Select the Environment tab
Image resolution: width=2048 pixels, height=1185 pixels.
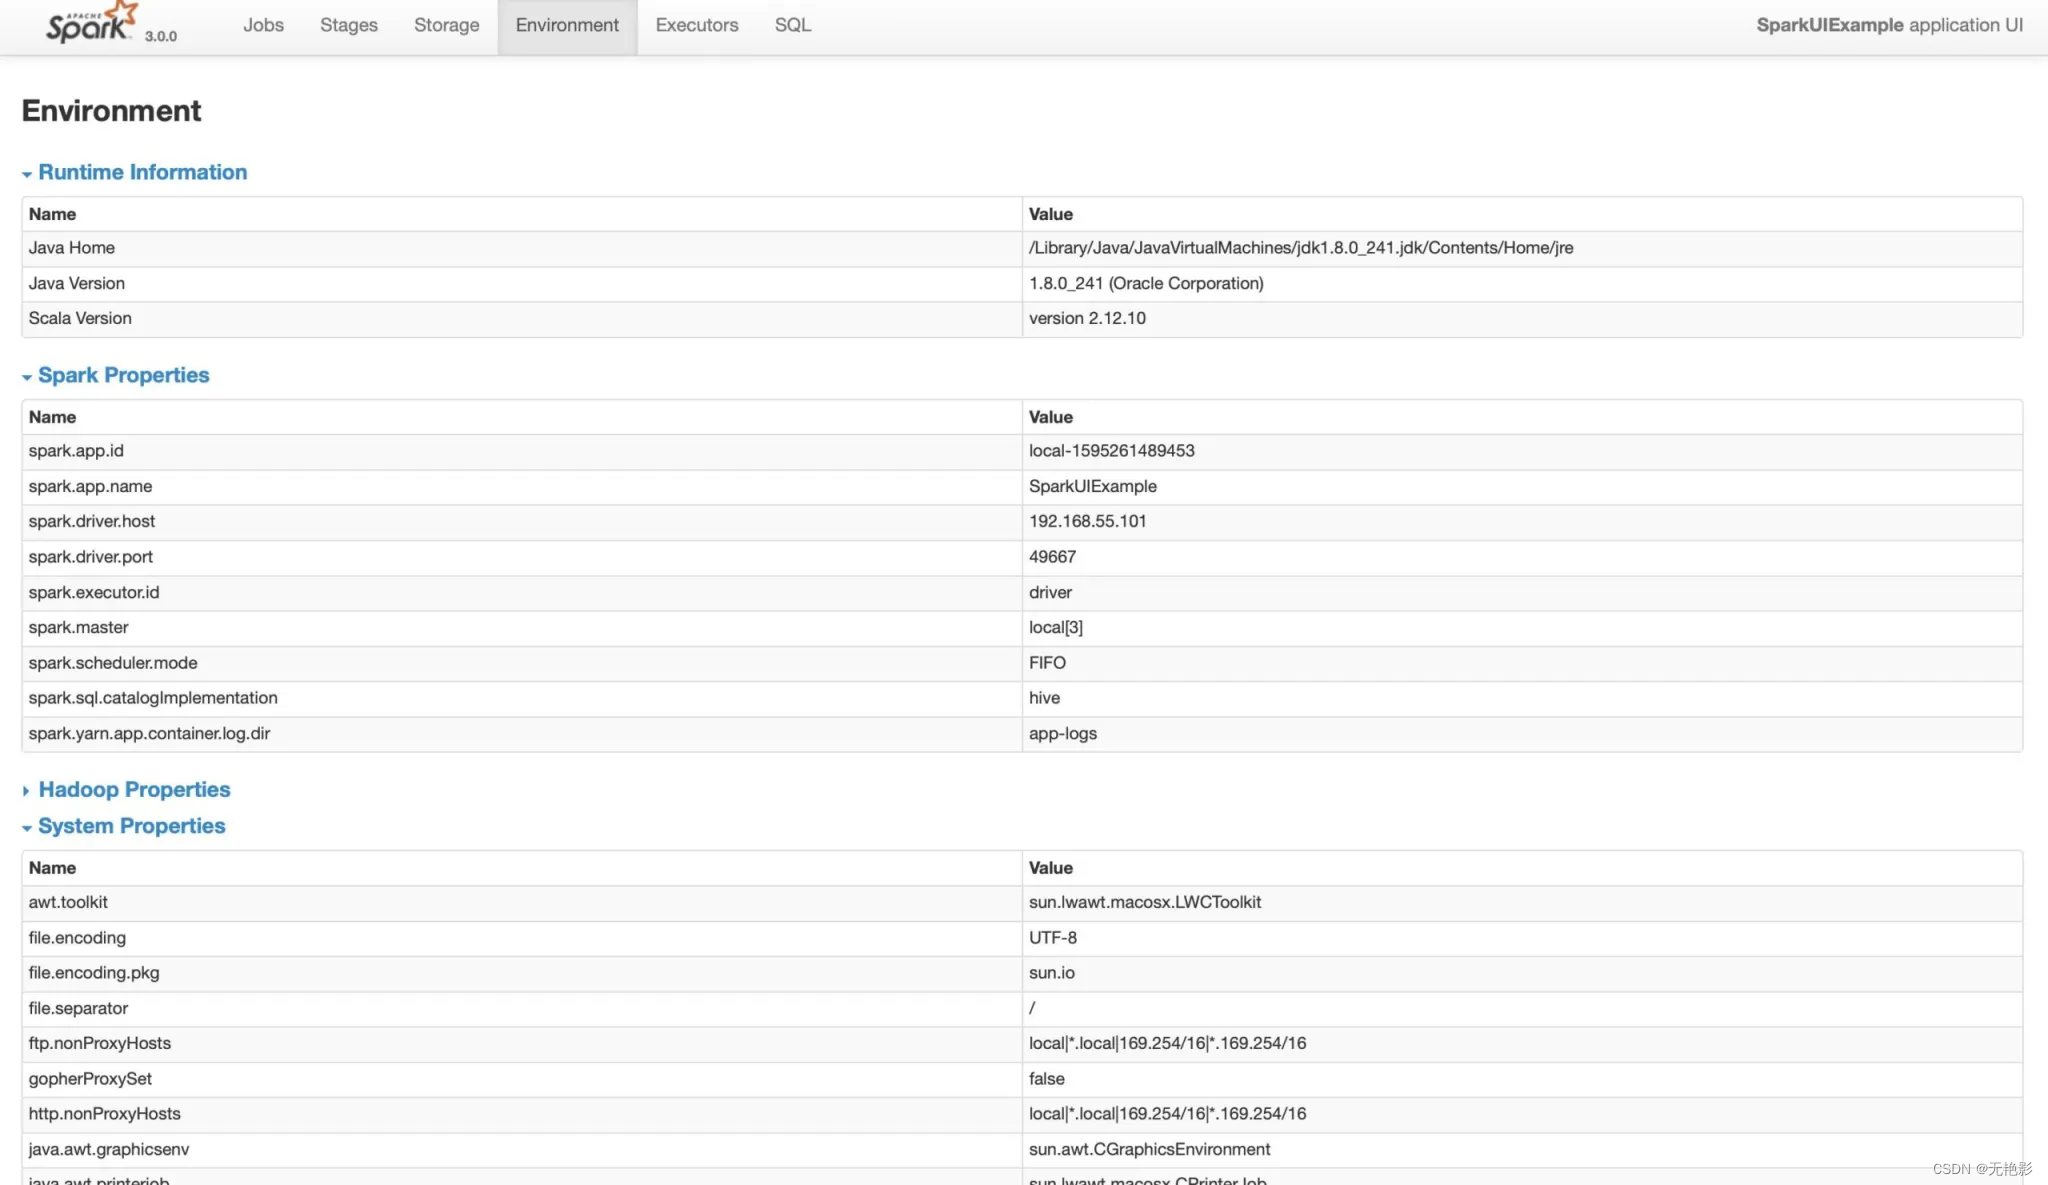click(x=567, y=25)
